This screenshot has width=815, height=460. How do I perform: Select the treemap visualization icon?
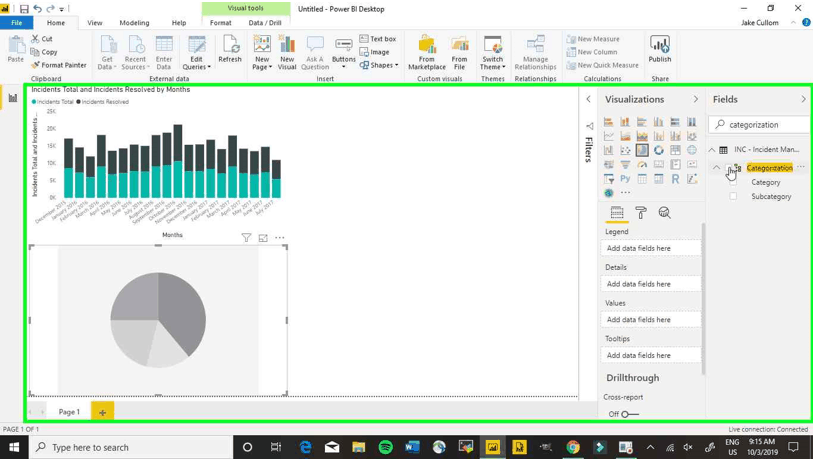pyautogui.click(x=675, y=150)
